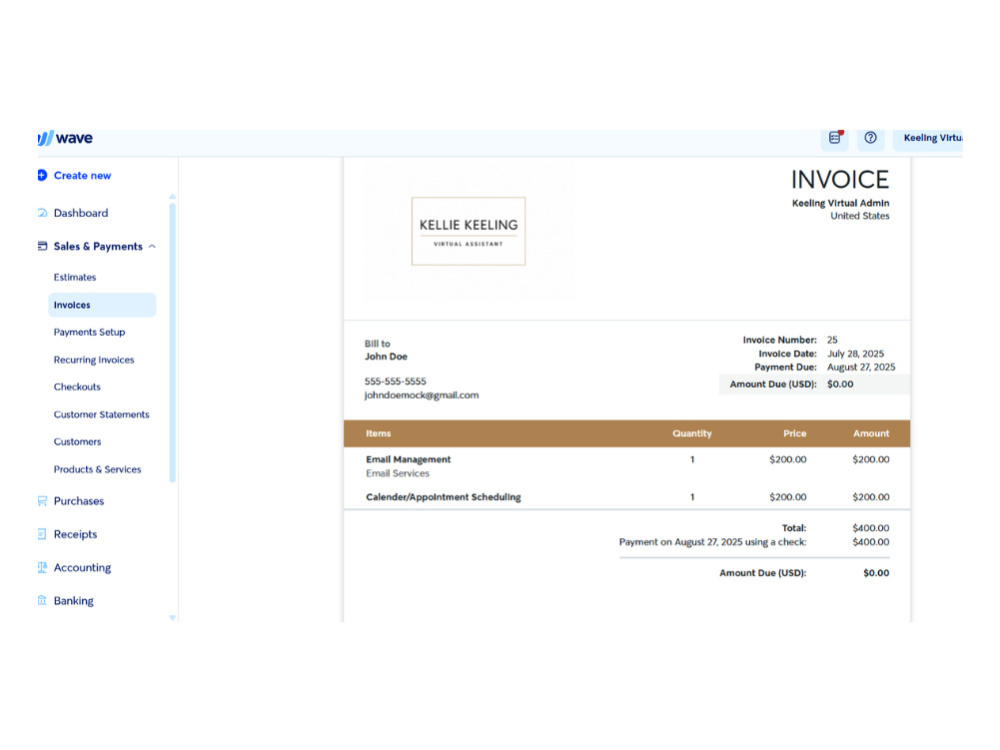Click the Quantity column header

pos(692,434)
